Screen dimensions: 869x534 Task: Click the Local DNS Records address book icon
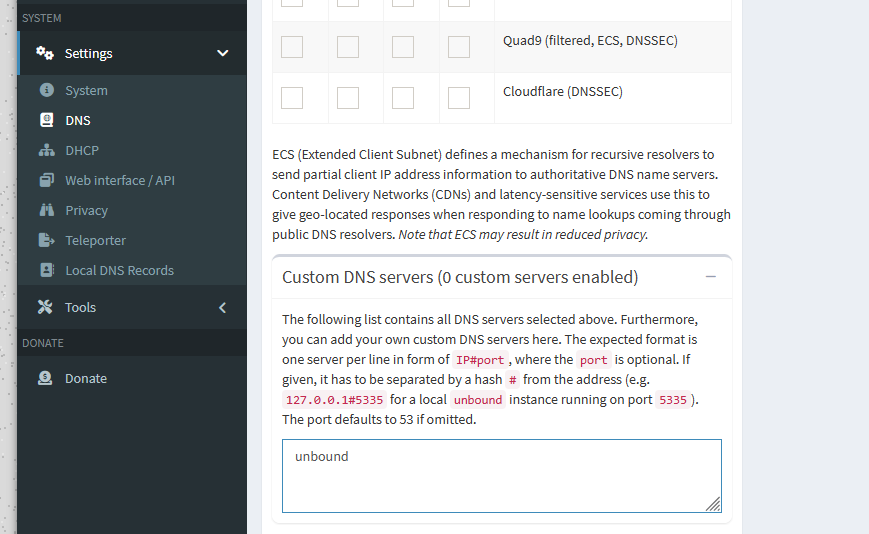pyautogui.click(x=46, y=270)
